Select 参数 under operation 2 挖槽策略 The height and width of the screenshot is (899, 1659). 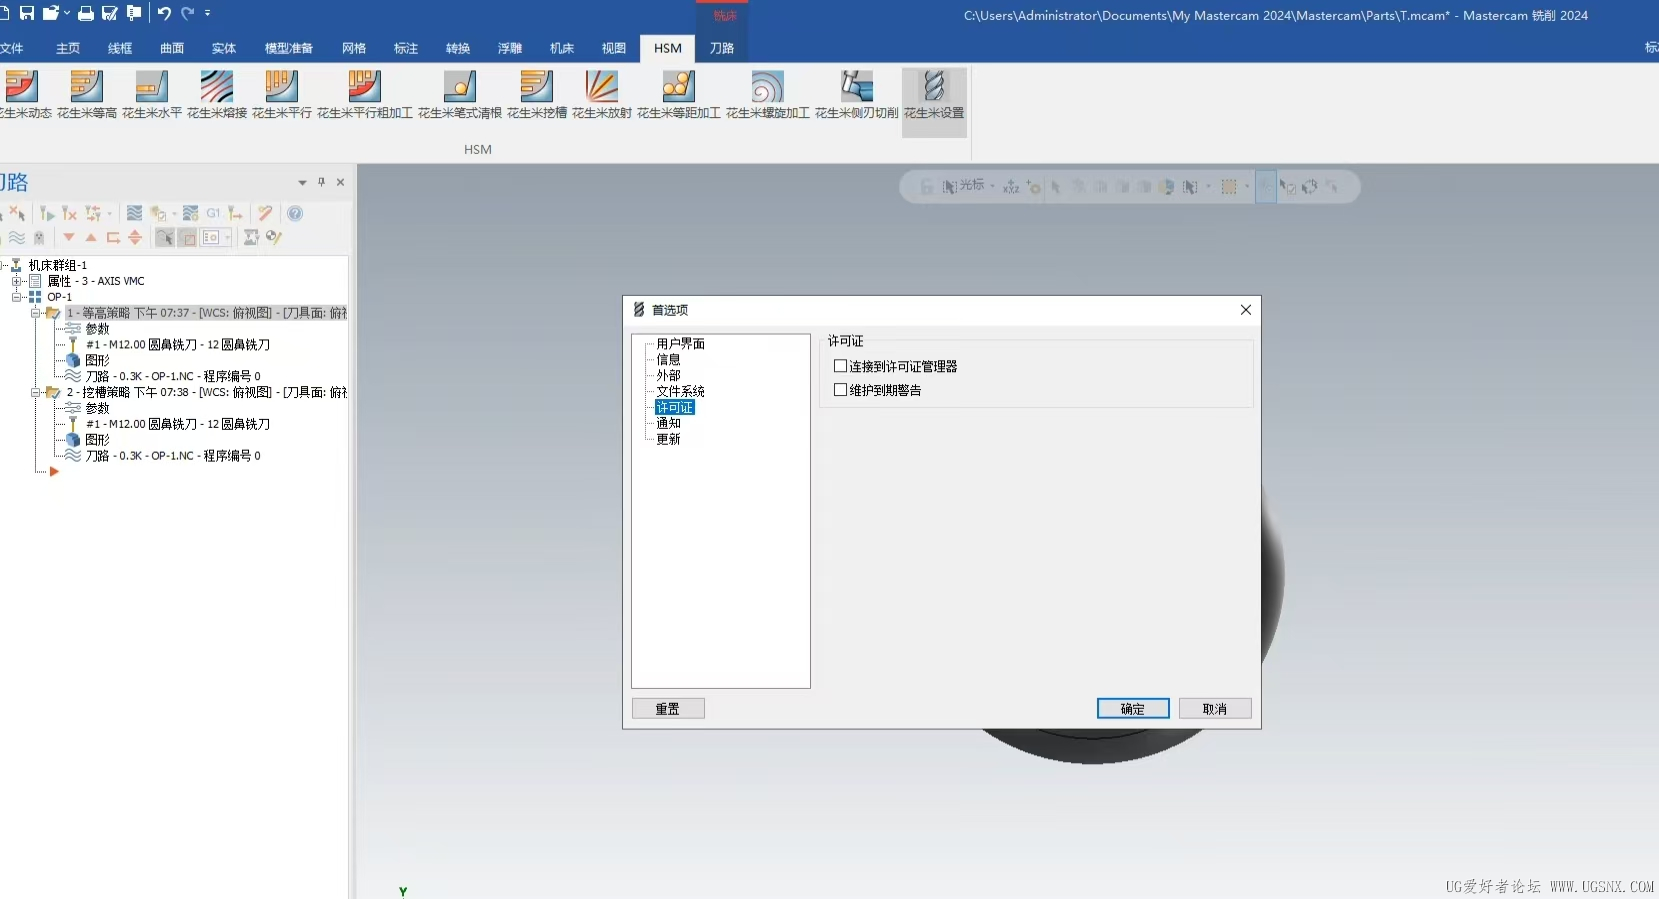tap(97, 409)
